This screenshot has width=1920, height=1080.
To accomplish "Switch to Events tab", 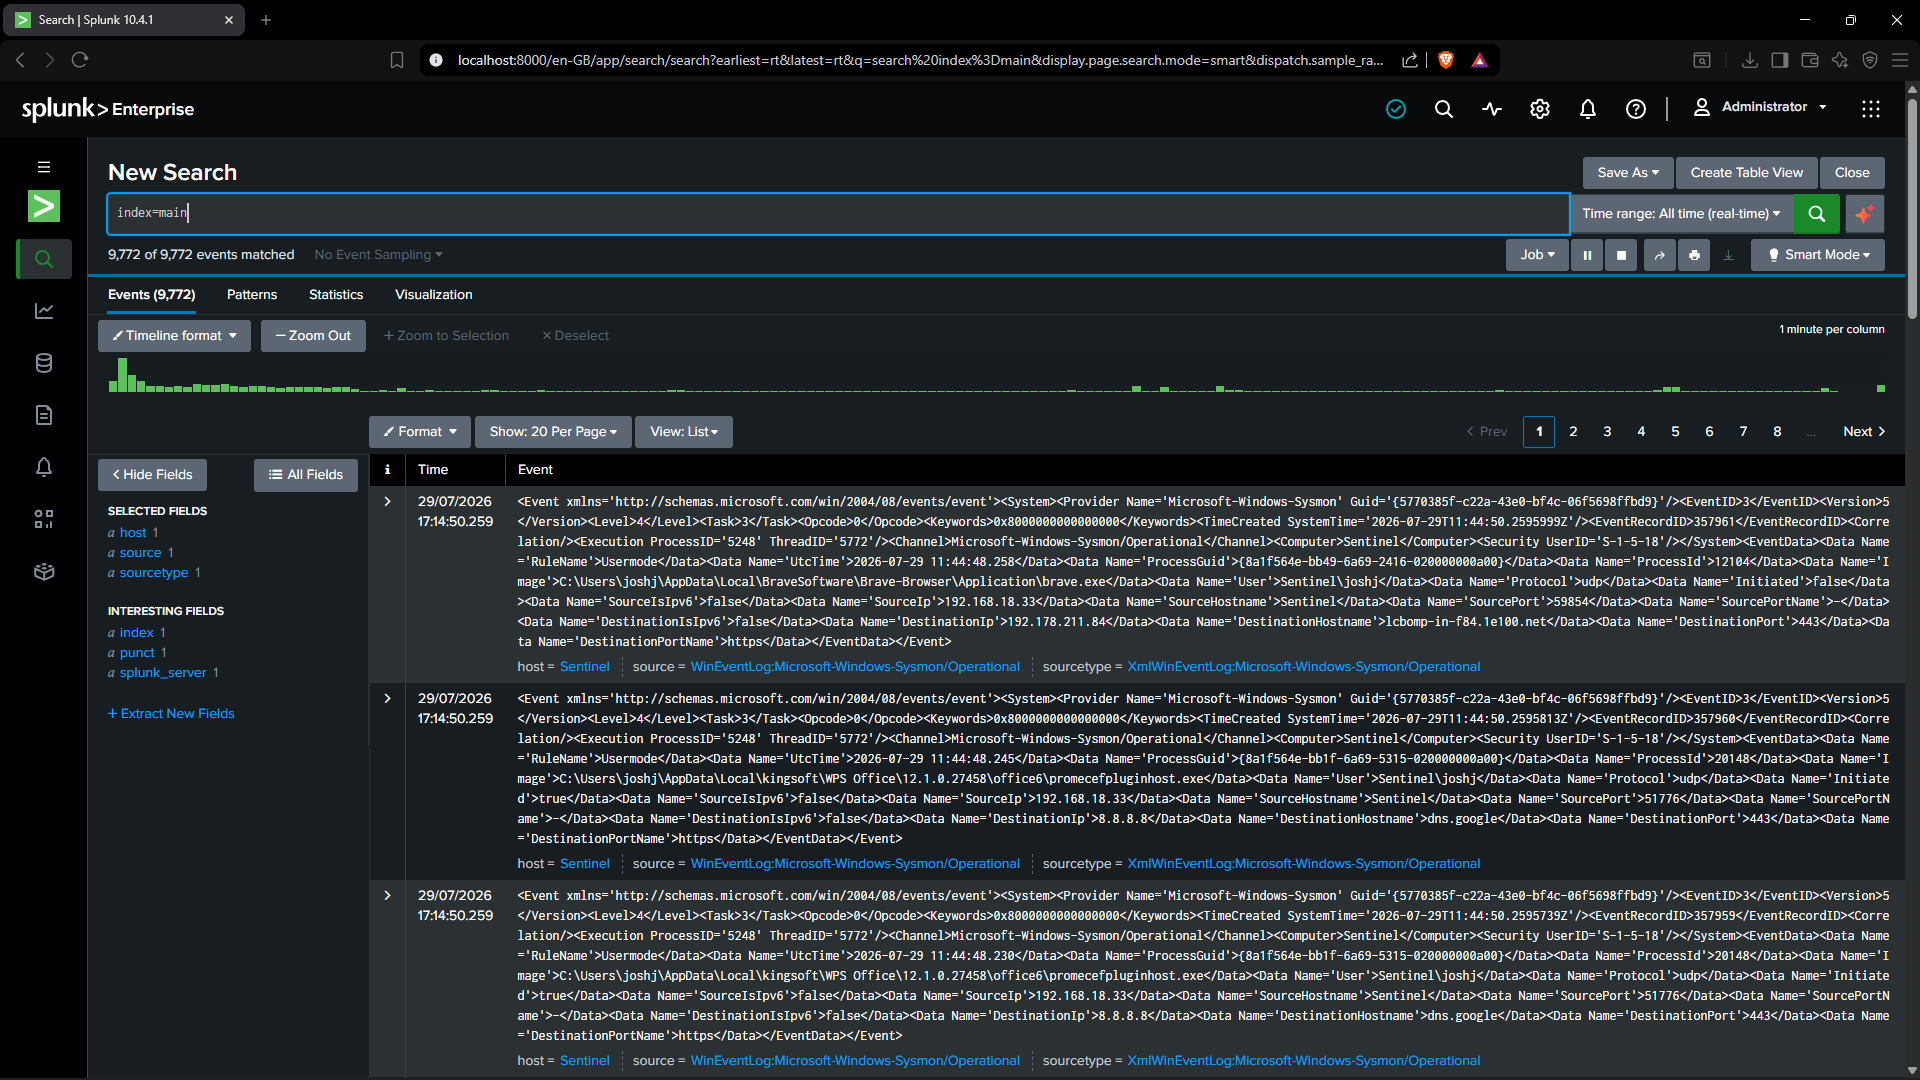I will tap(151, 295).
